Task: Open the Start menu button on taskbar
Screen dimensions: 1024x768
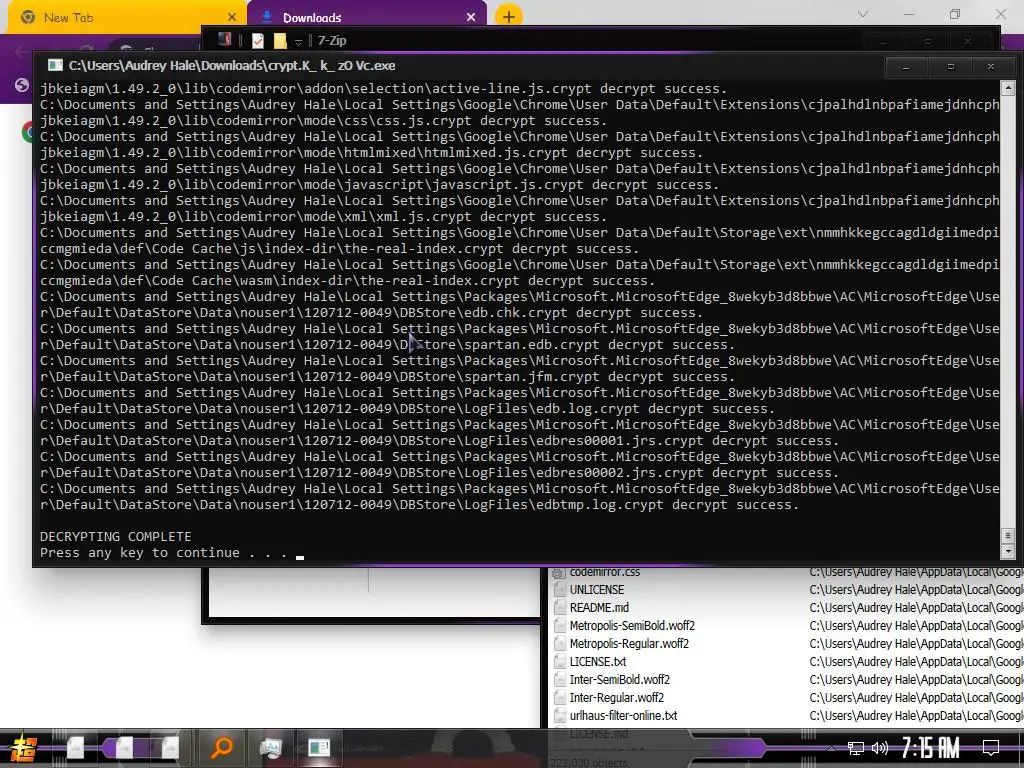Action: pyautogui.click(x=24, y=748)
